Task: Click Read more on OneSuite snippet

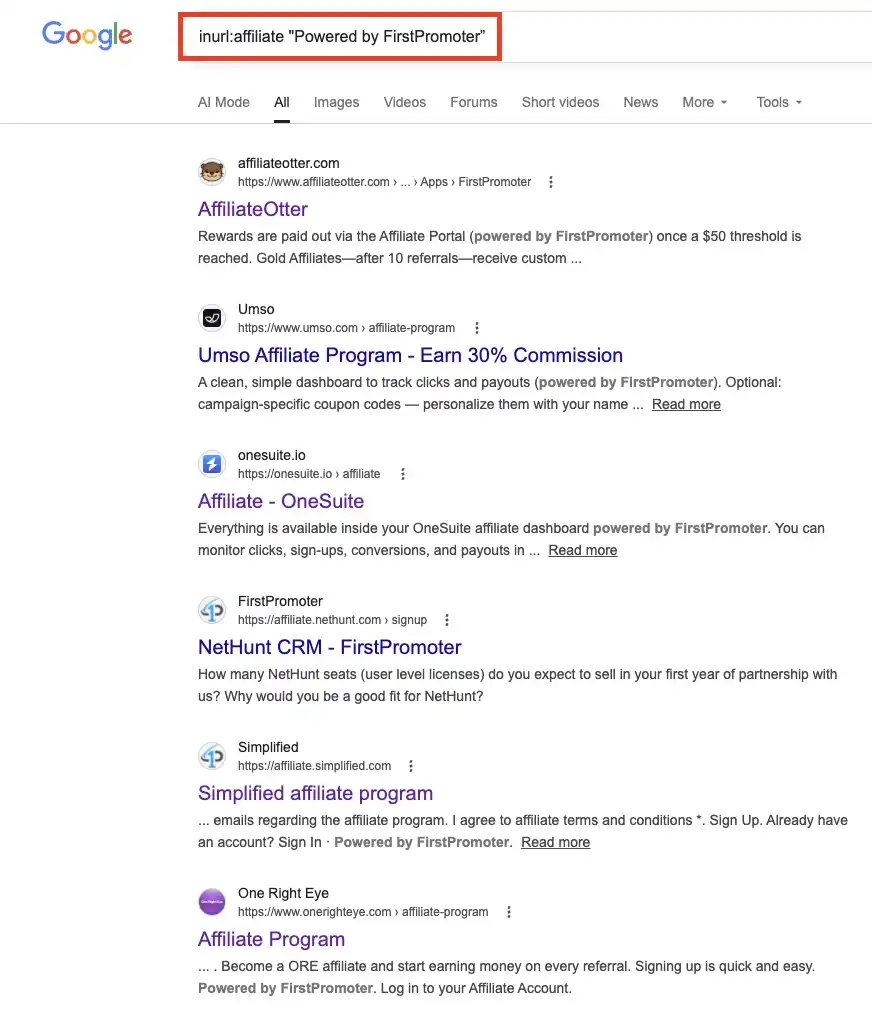Action: coord(582,550)
